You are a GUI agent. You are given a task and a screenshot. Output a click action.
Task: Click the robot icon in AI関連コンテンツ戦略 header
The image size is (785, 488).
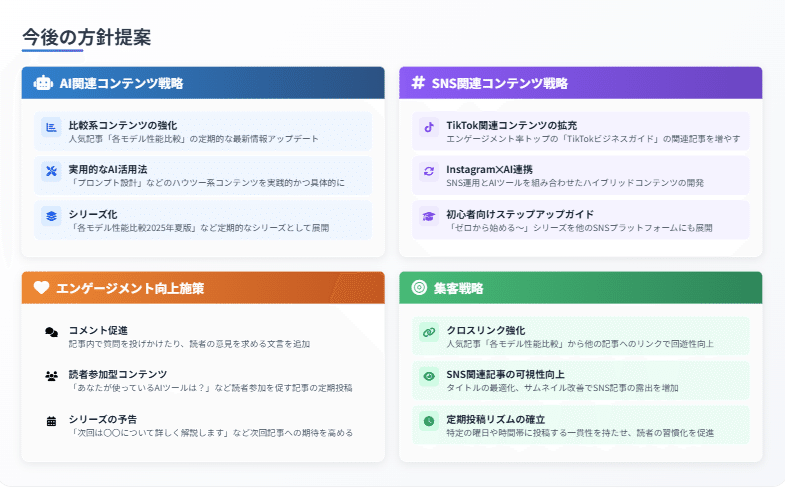point(43,83)
